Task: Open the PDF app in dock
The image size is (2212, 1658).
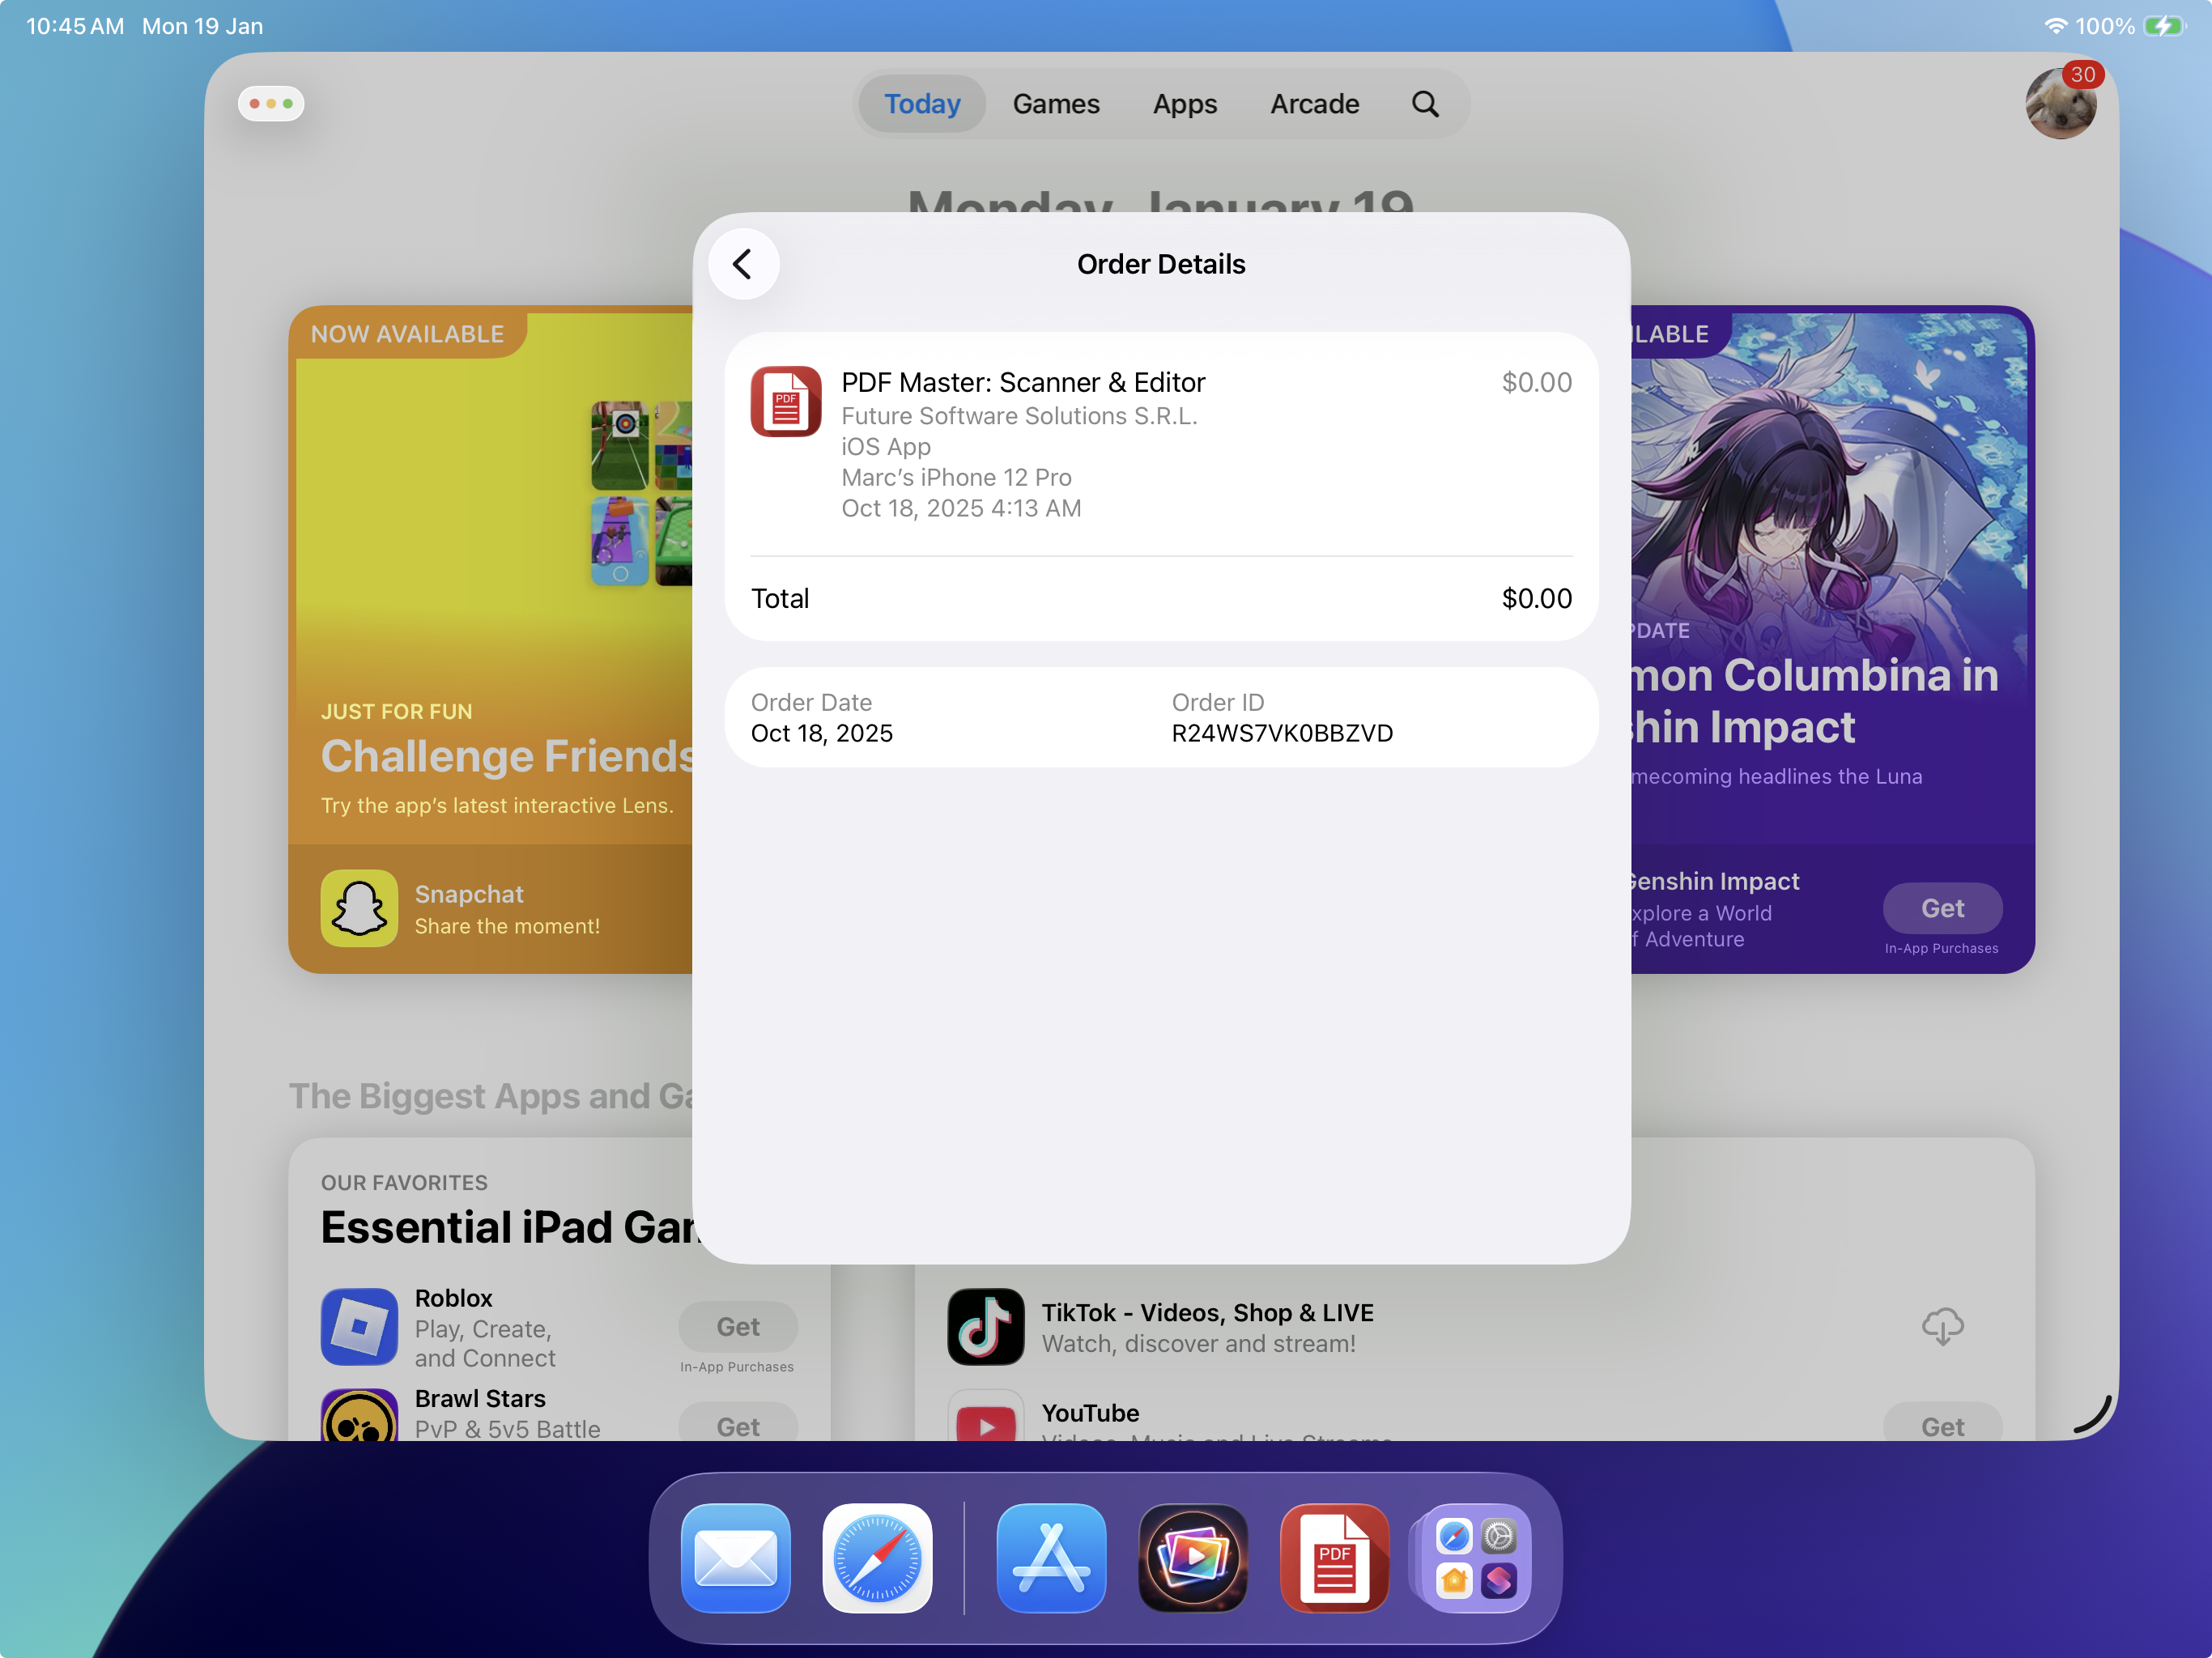Action: pyautogui.click(x=1333, y=1557)
